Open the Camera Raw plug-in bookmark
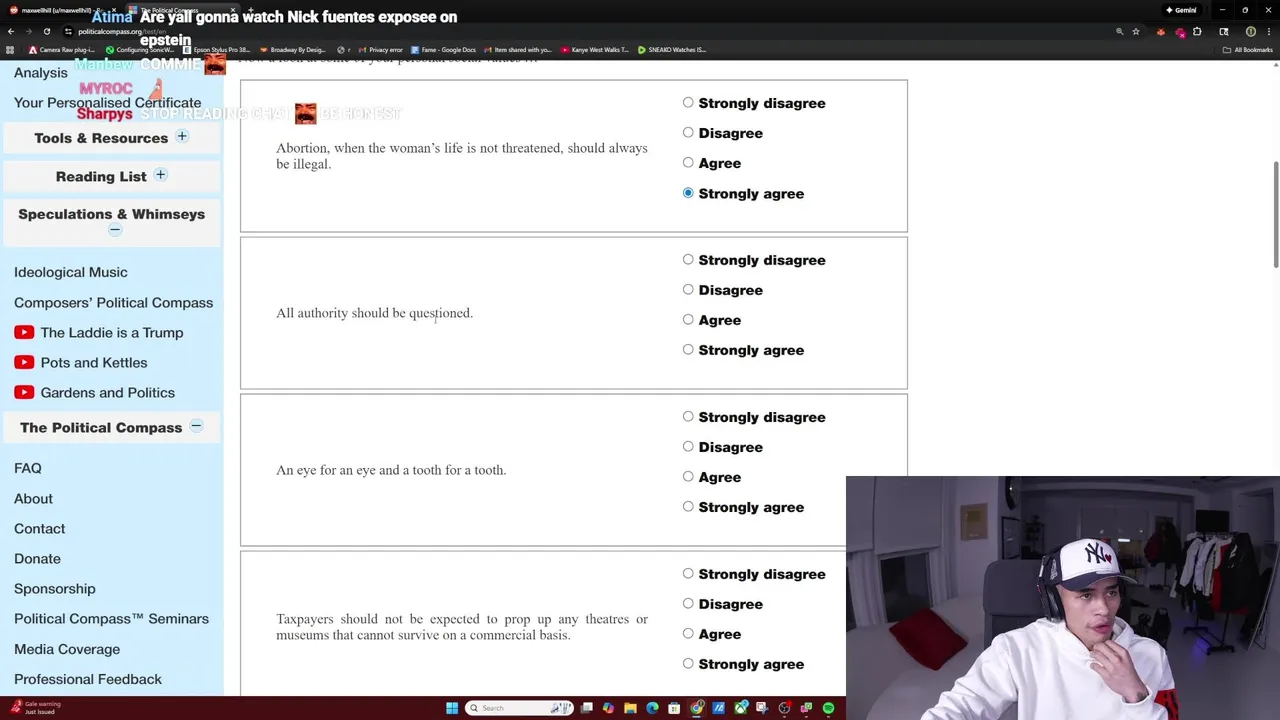Image resolution: width=1280 pixels, height=720 pixels. (62, 49)
